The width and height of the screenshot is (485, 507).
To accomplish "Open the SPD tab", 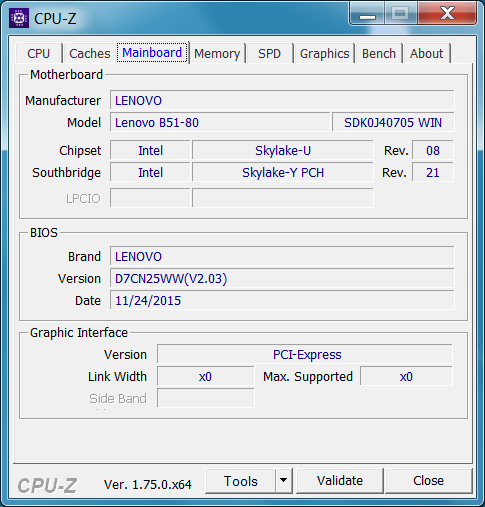I will pyautogui.click(x=269, y=53).
